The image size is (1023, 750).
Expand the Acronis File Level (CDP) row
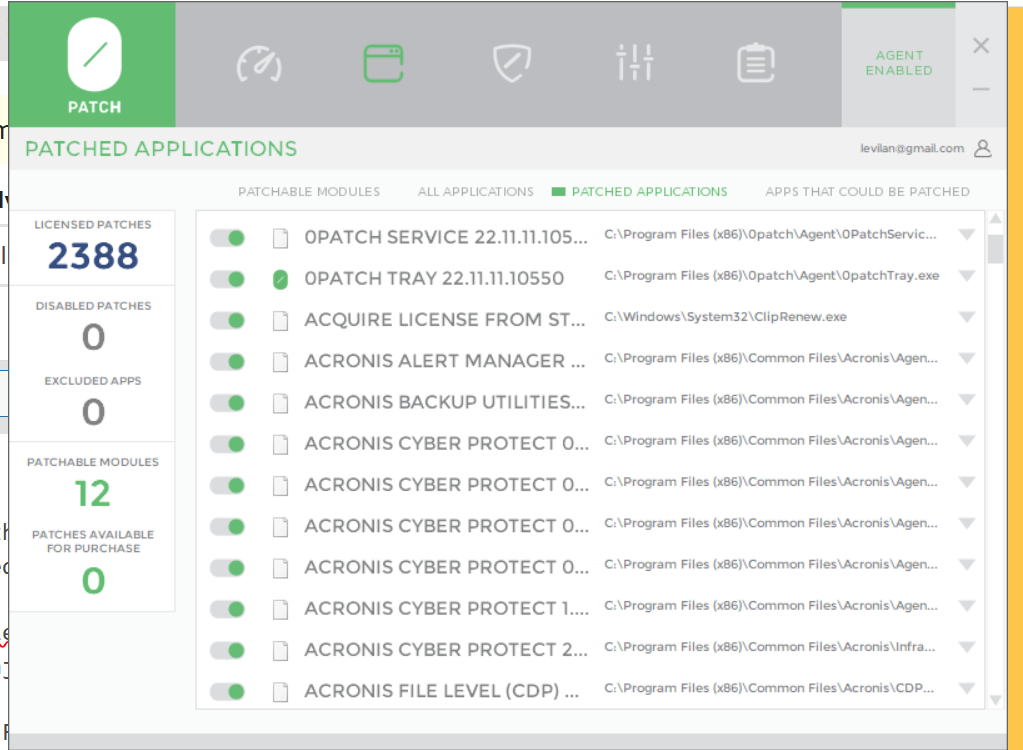967,688
